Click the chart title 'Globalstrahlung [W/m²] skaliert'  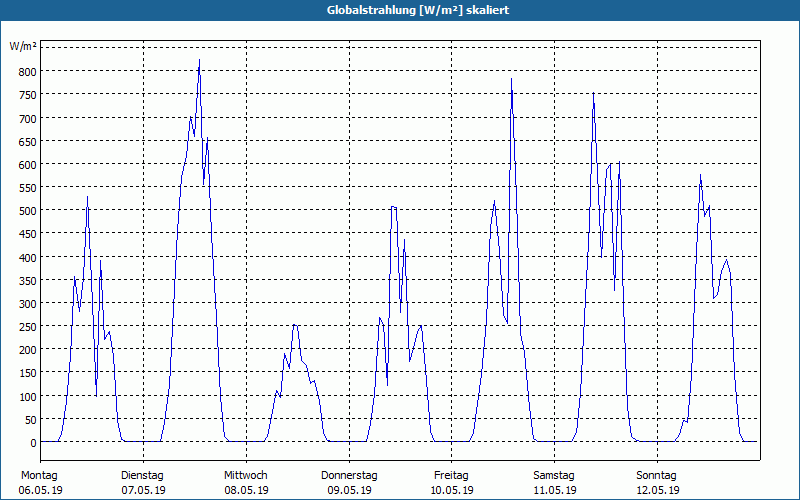click(x=418, y=10)
